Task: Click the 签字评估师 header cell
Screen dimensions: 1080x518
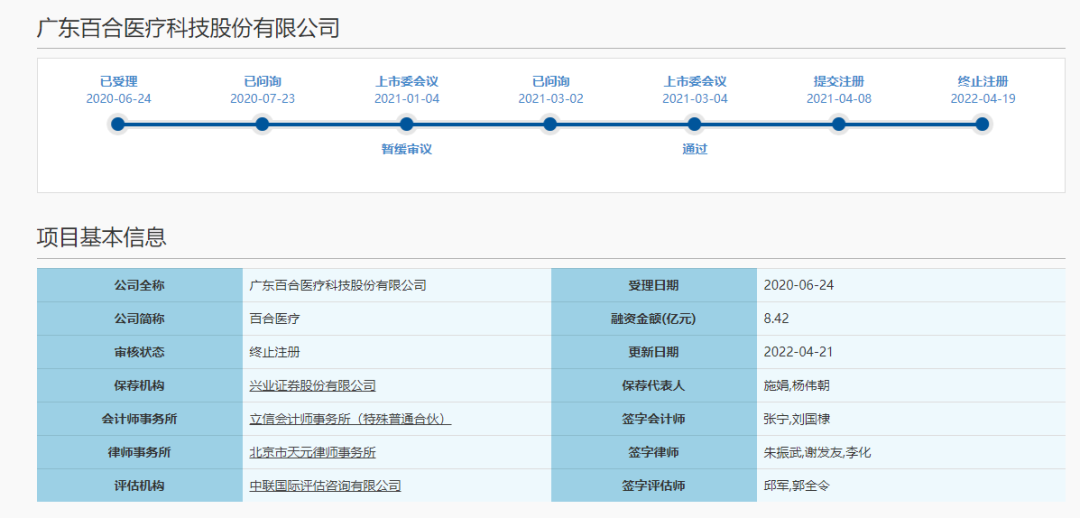Action: click(x=654, y=486)
